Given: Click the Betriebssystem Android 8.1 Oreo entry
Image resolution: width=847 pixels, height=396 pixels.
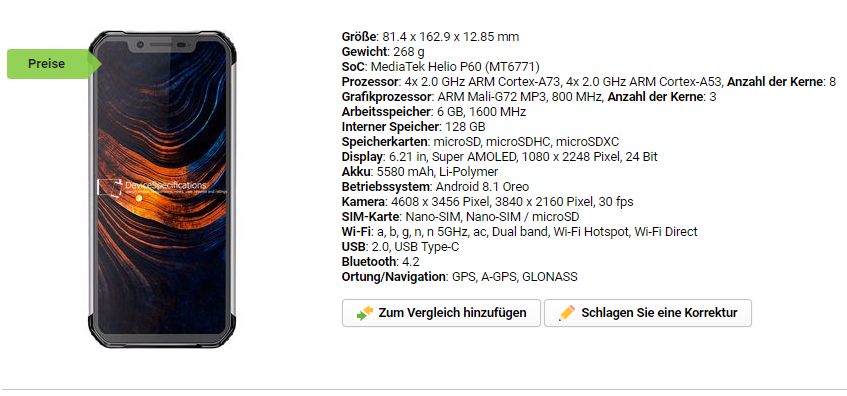Looking at the screenshot, I should 435,187.
